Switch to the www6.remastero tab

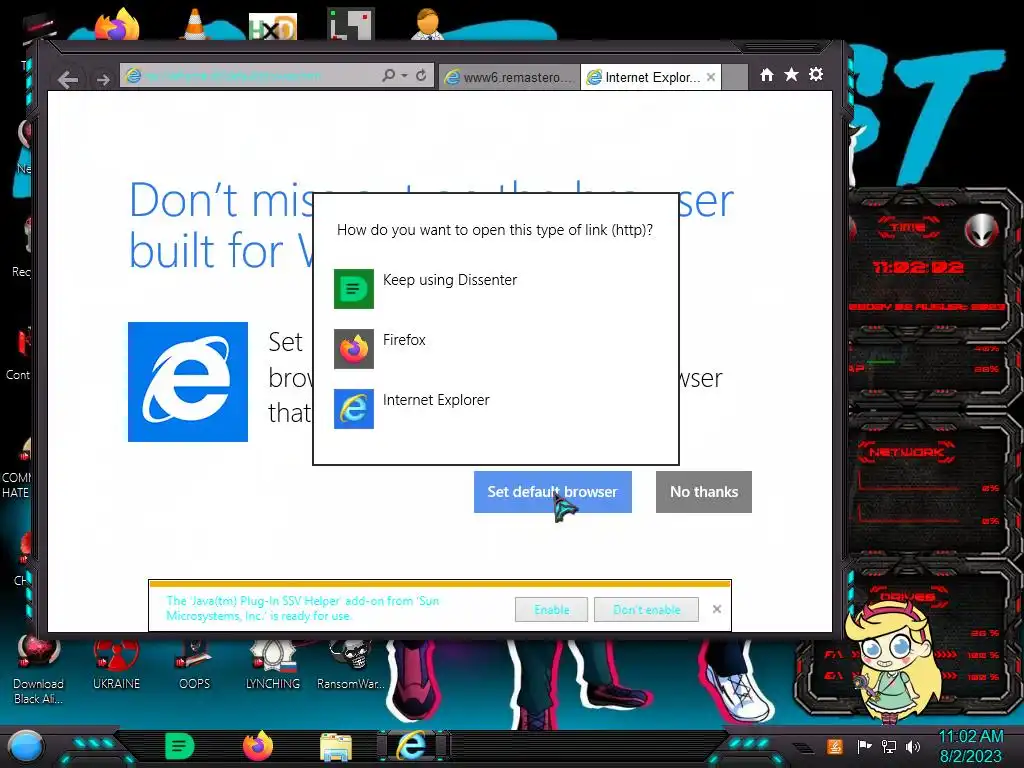509,77
